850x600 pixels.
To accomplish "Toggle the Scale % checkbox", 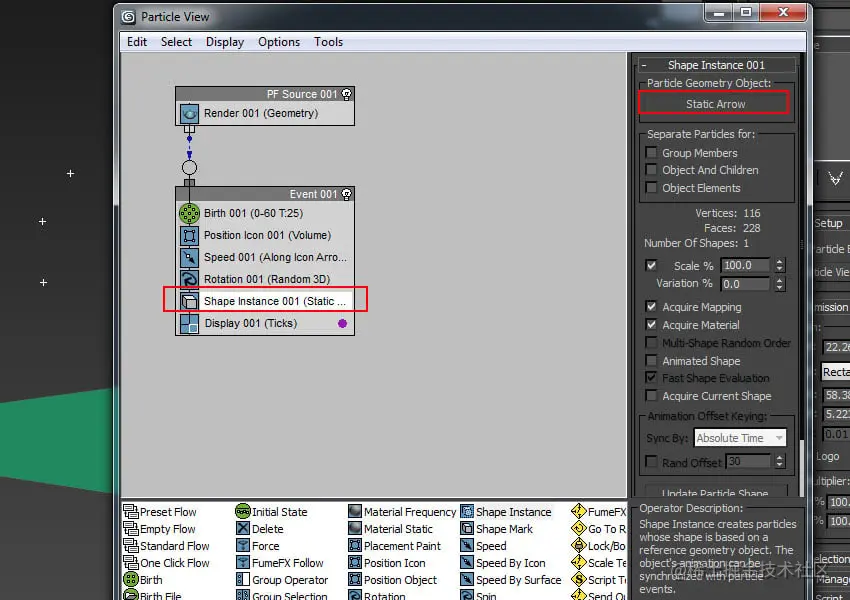I will tap(652, 266).
